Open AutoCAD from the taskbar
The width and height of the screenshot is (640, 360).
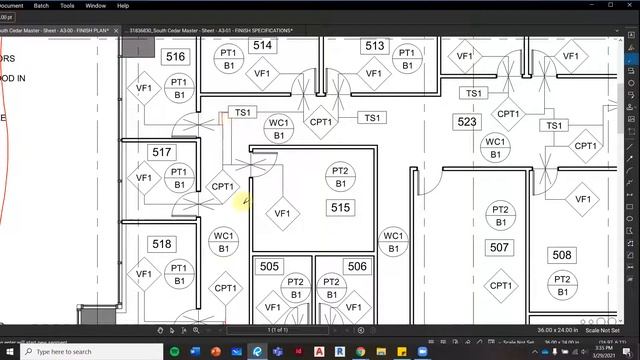click(x=319, y=351)
